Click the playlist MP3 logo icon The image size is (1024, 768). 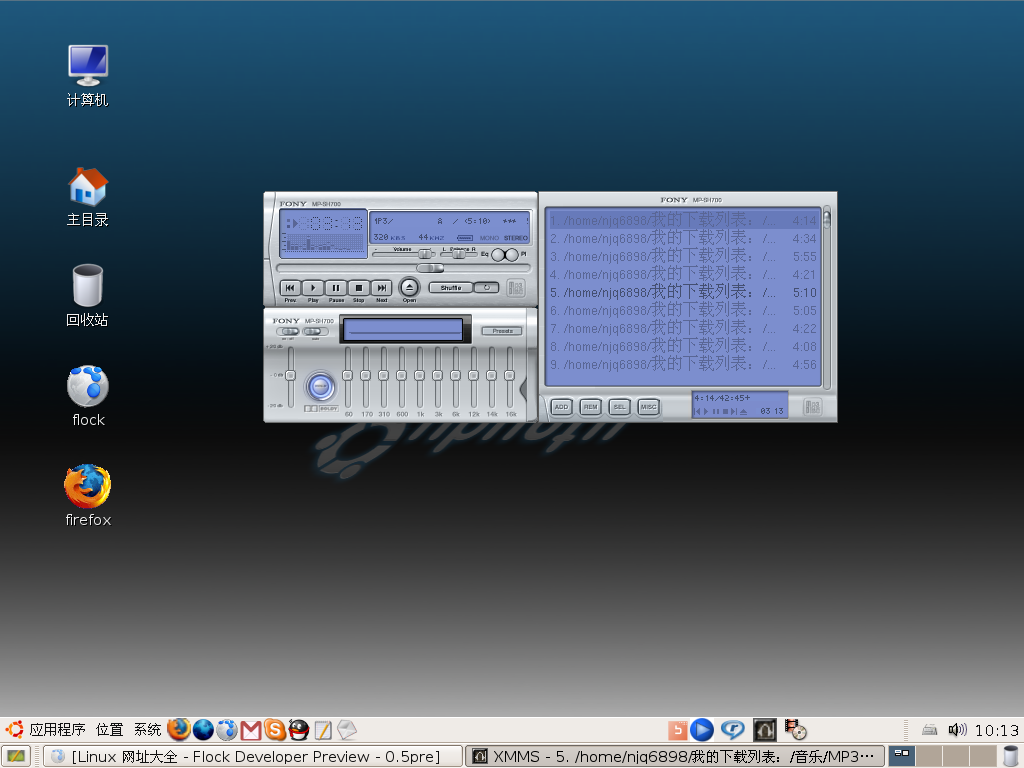pyautogui.click(x=812, y=407)
